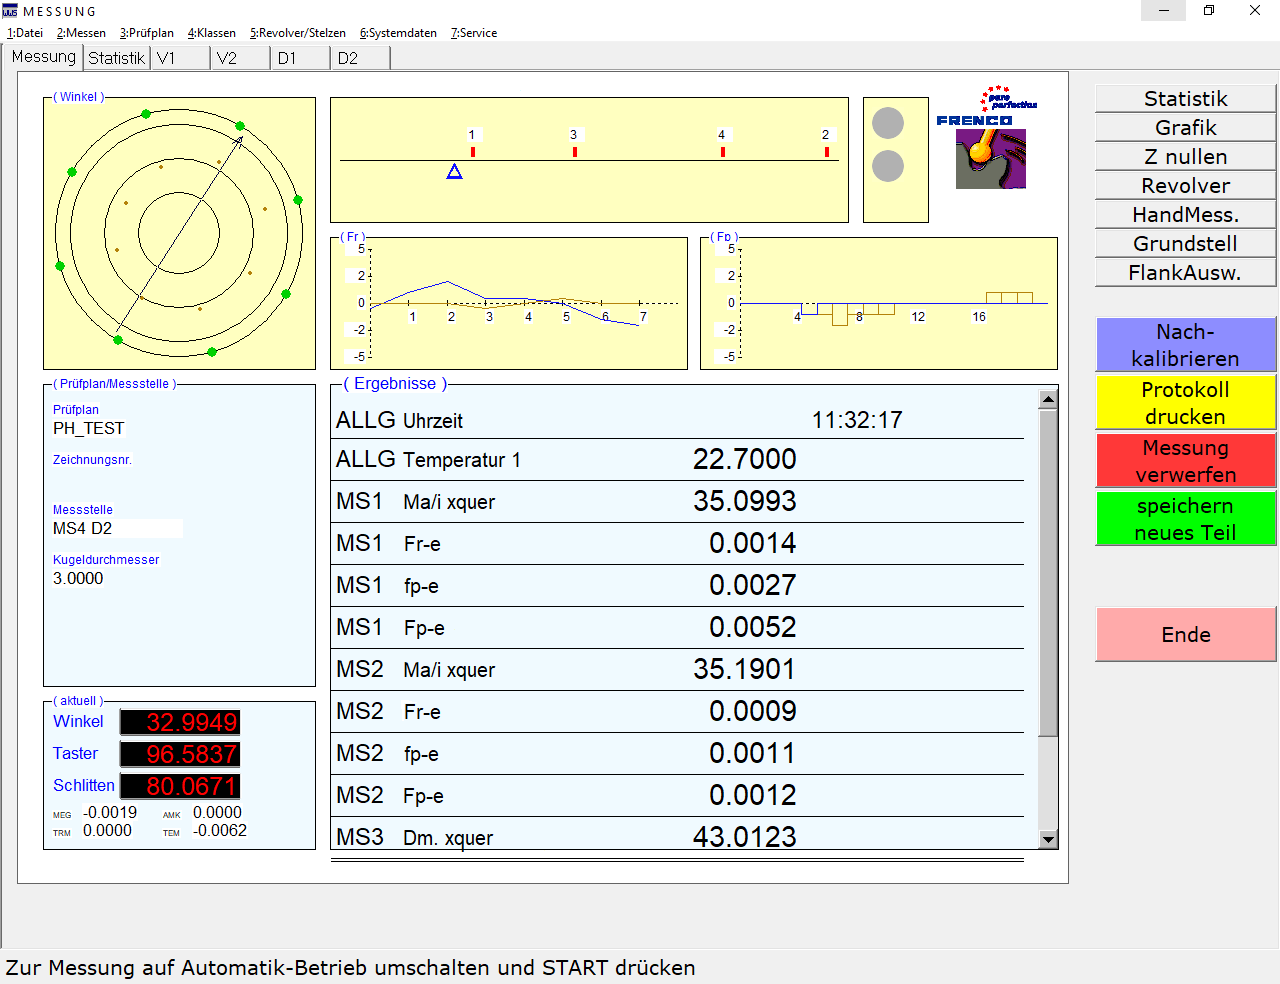Screen dimensions: 1280x984
Task: Click red measuring position marker 4
Action: 723,152
